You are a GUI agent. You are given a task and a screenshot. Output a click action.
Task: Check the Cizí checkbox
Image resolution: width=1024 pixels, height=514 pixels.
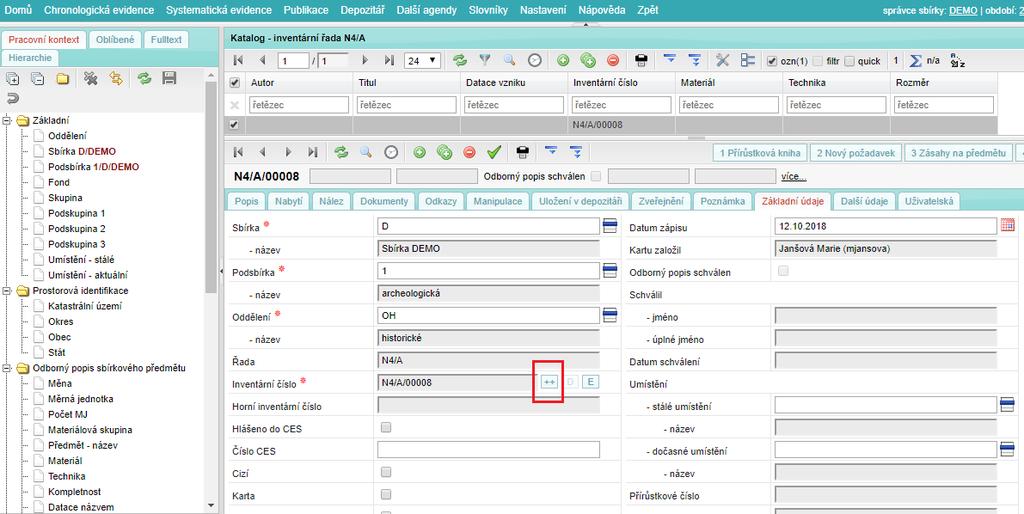386,472
